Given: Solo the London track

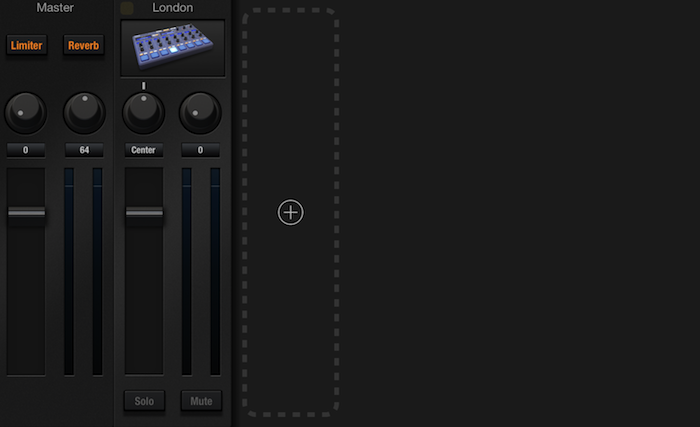Looking at the screenshot, I should point(144,401).
